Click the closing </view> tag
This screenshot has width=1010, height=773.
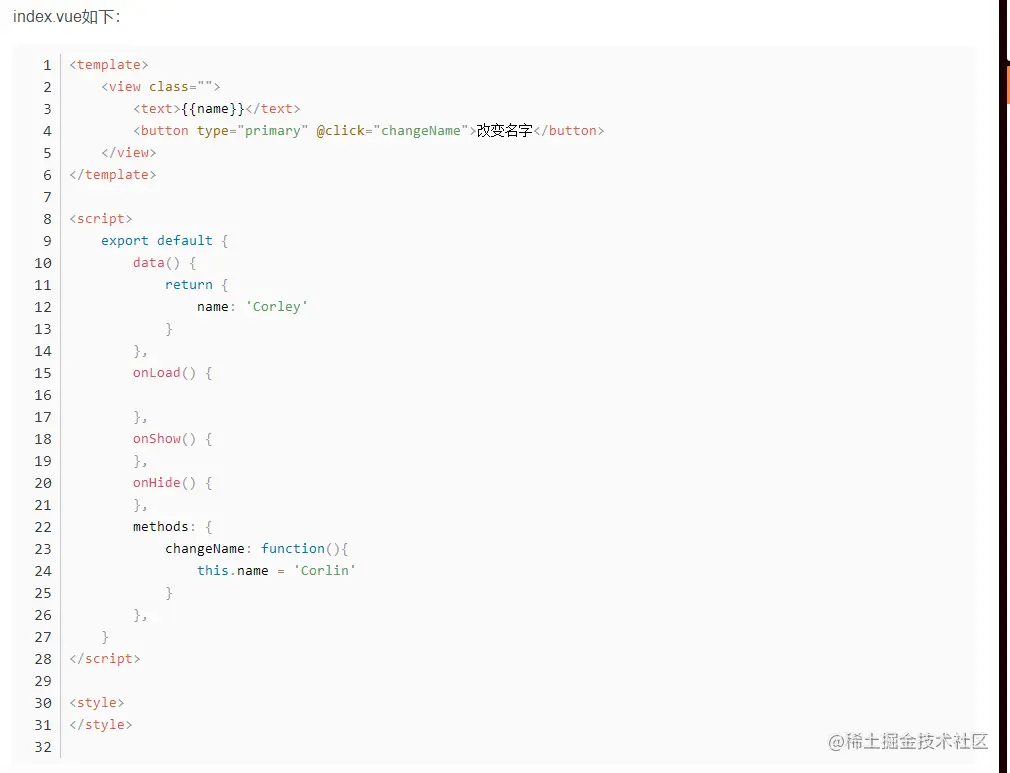pyautogui.click(x=129, y=153)
